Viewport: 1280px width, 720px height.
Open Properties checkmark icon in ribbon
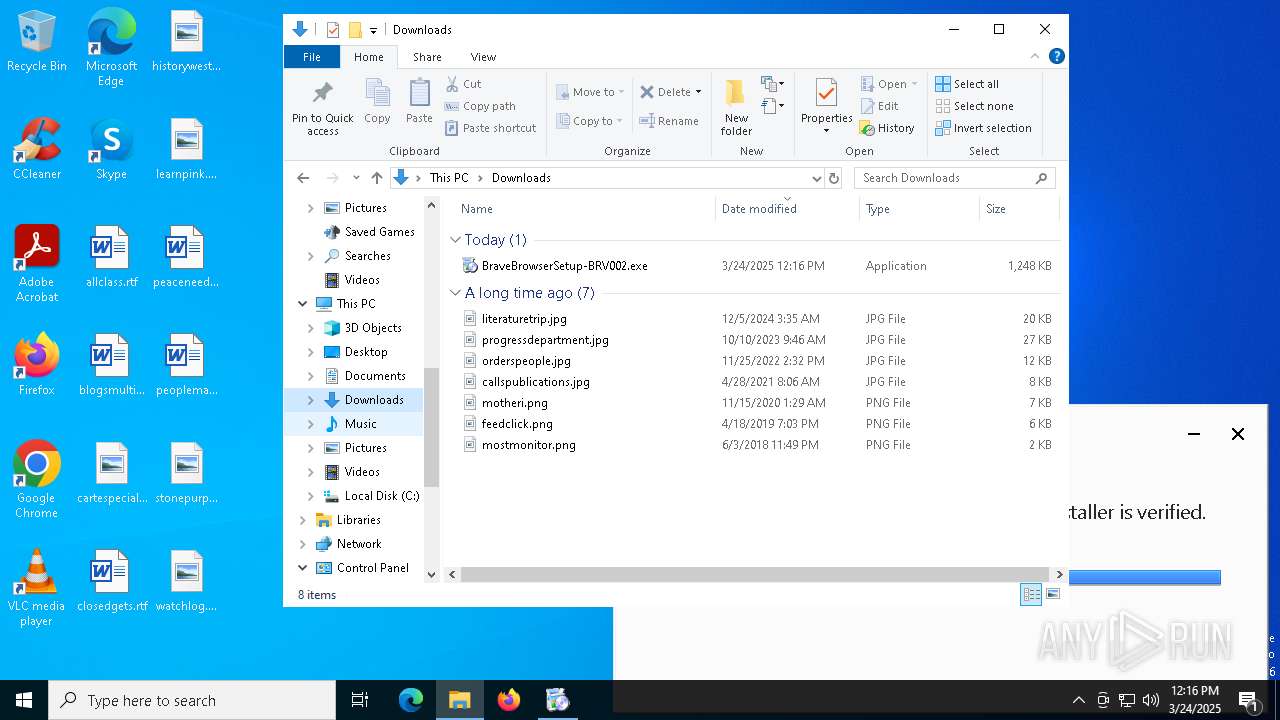(826, 93)
